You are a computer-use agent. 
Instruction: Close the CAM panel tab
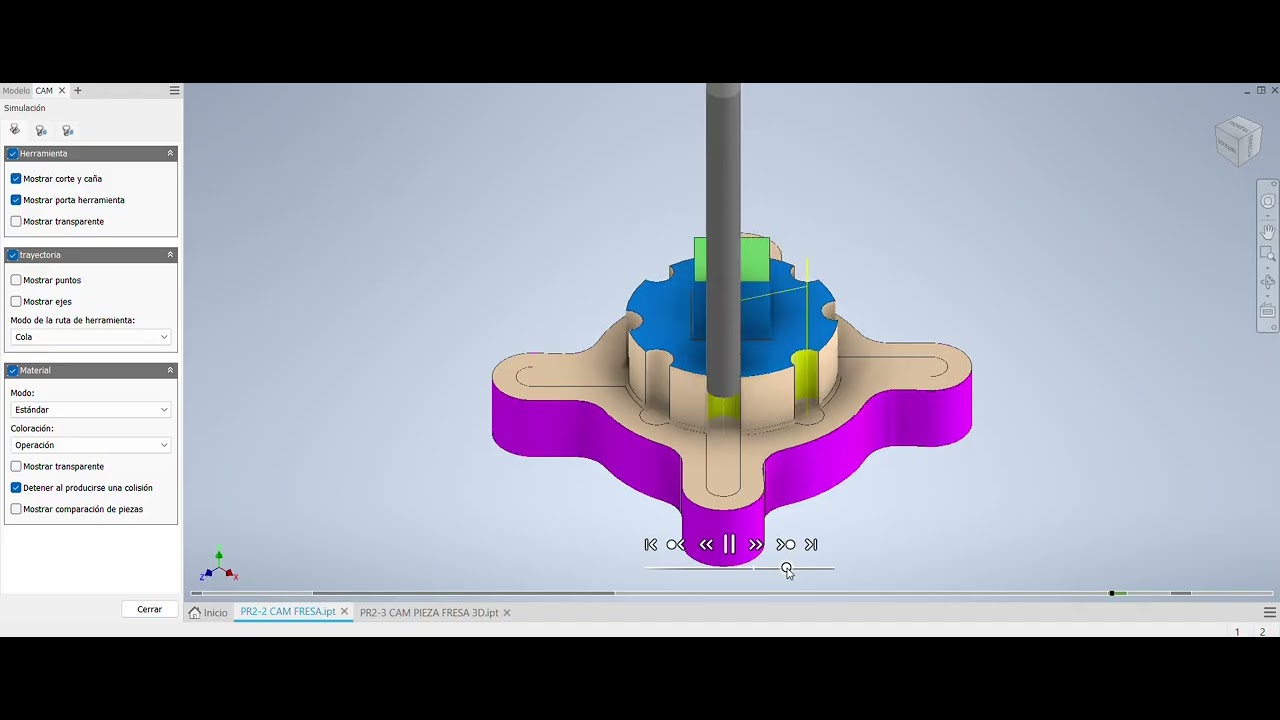click(x=62, y=90)
